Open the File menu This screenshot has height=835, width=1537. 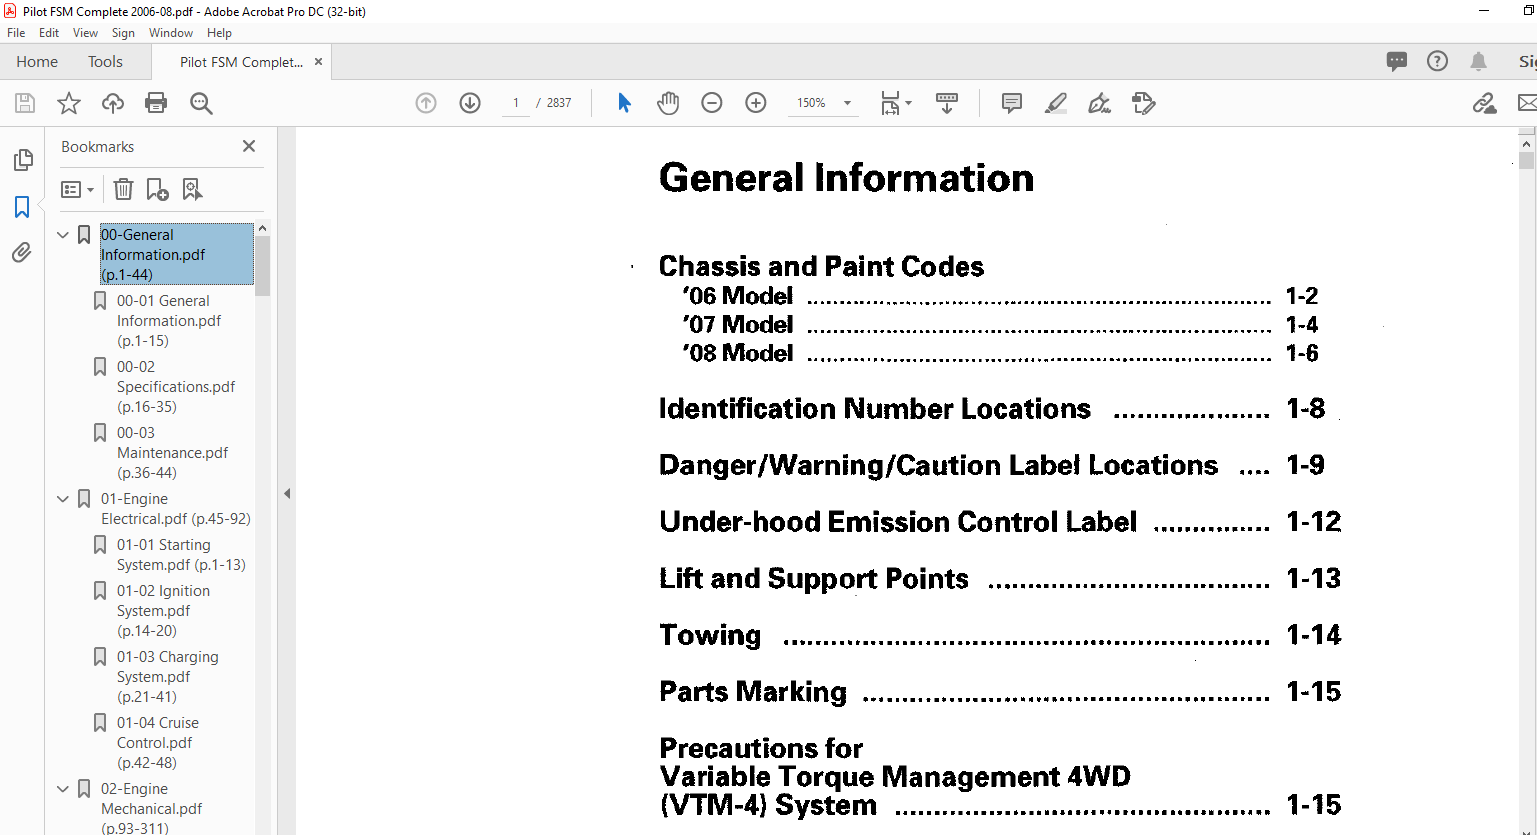point(16,33)
